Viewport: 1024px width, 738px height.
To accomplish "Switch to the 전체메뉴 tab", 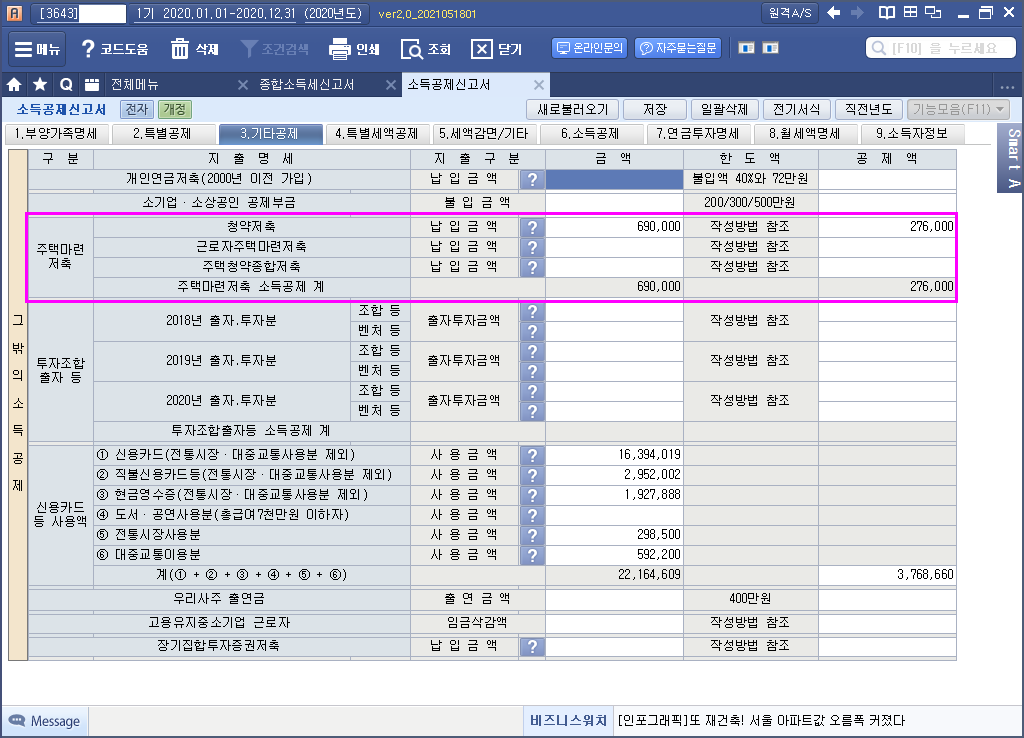I will (135, 84).
